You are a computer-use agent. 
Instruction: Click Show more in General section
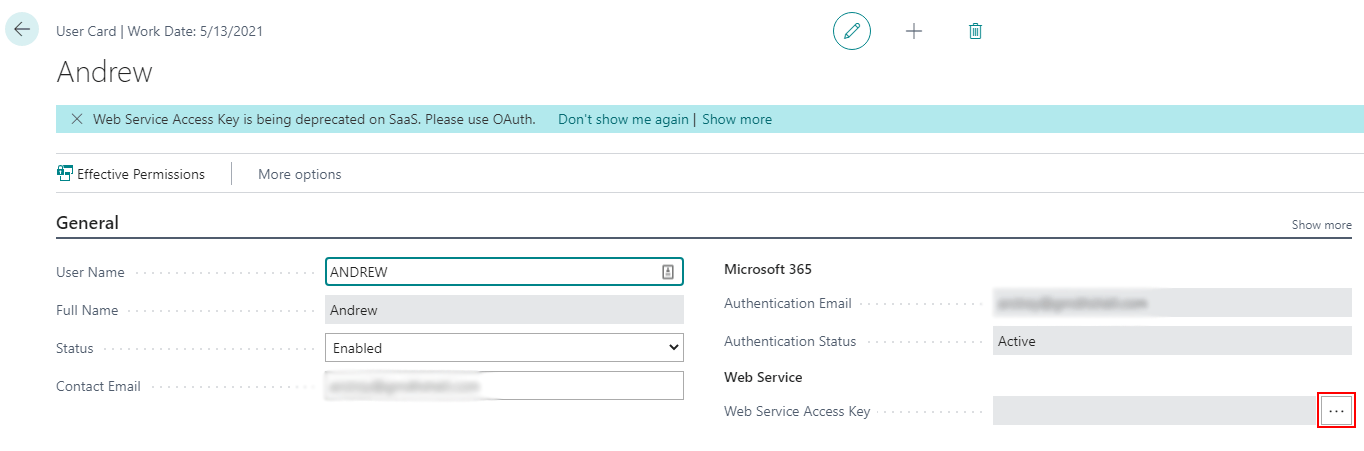pos(1321,225)
